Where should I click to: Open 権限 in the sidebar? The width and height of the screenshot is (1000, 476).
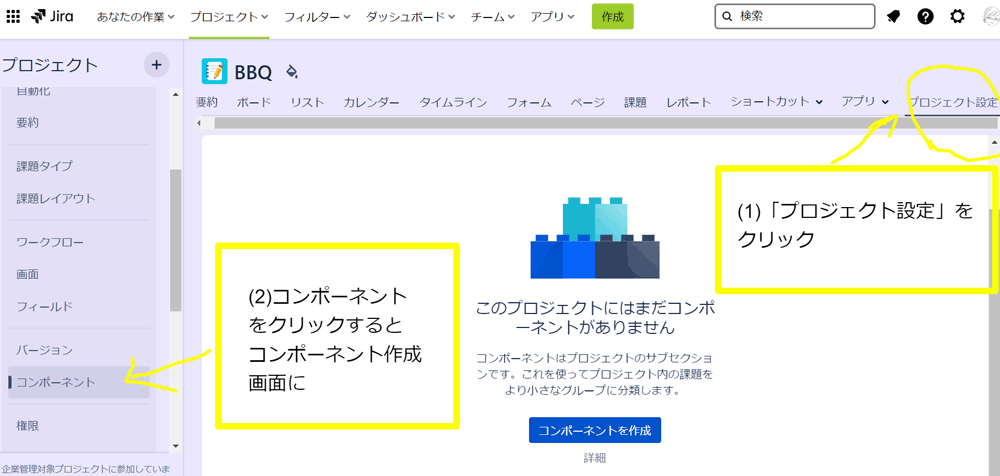coord(27,426)
